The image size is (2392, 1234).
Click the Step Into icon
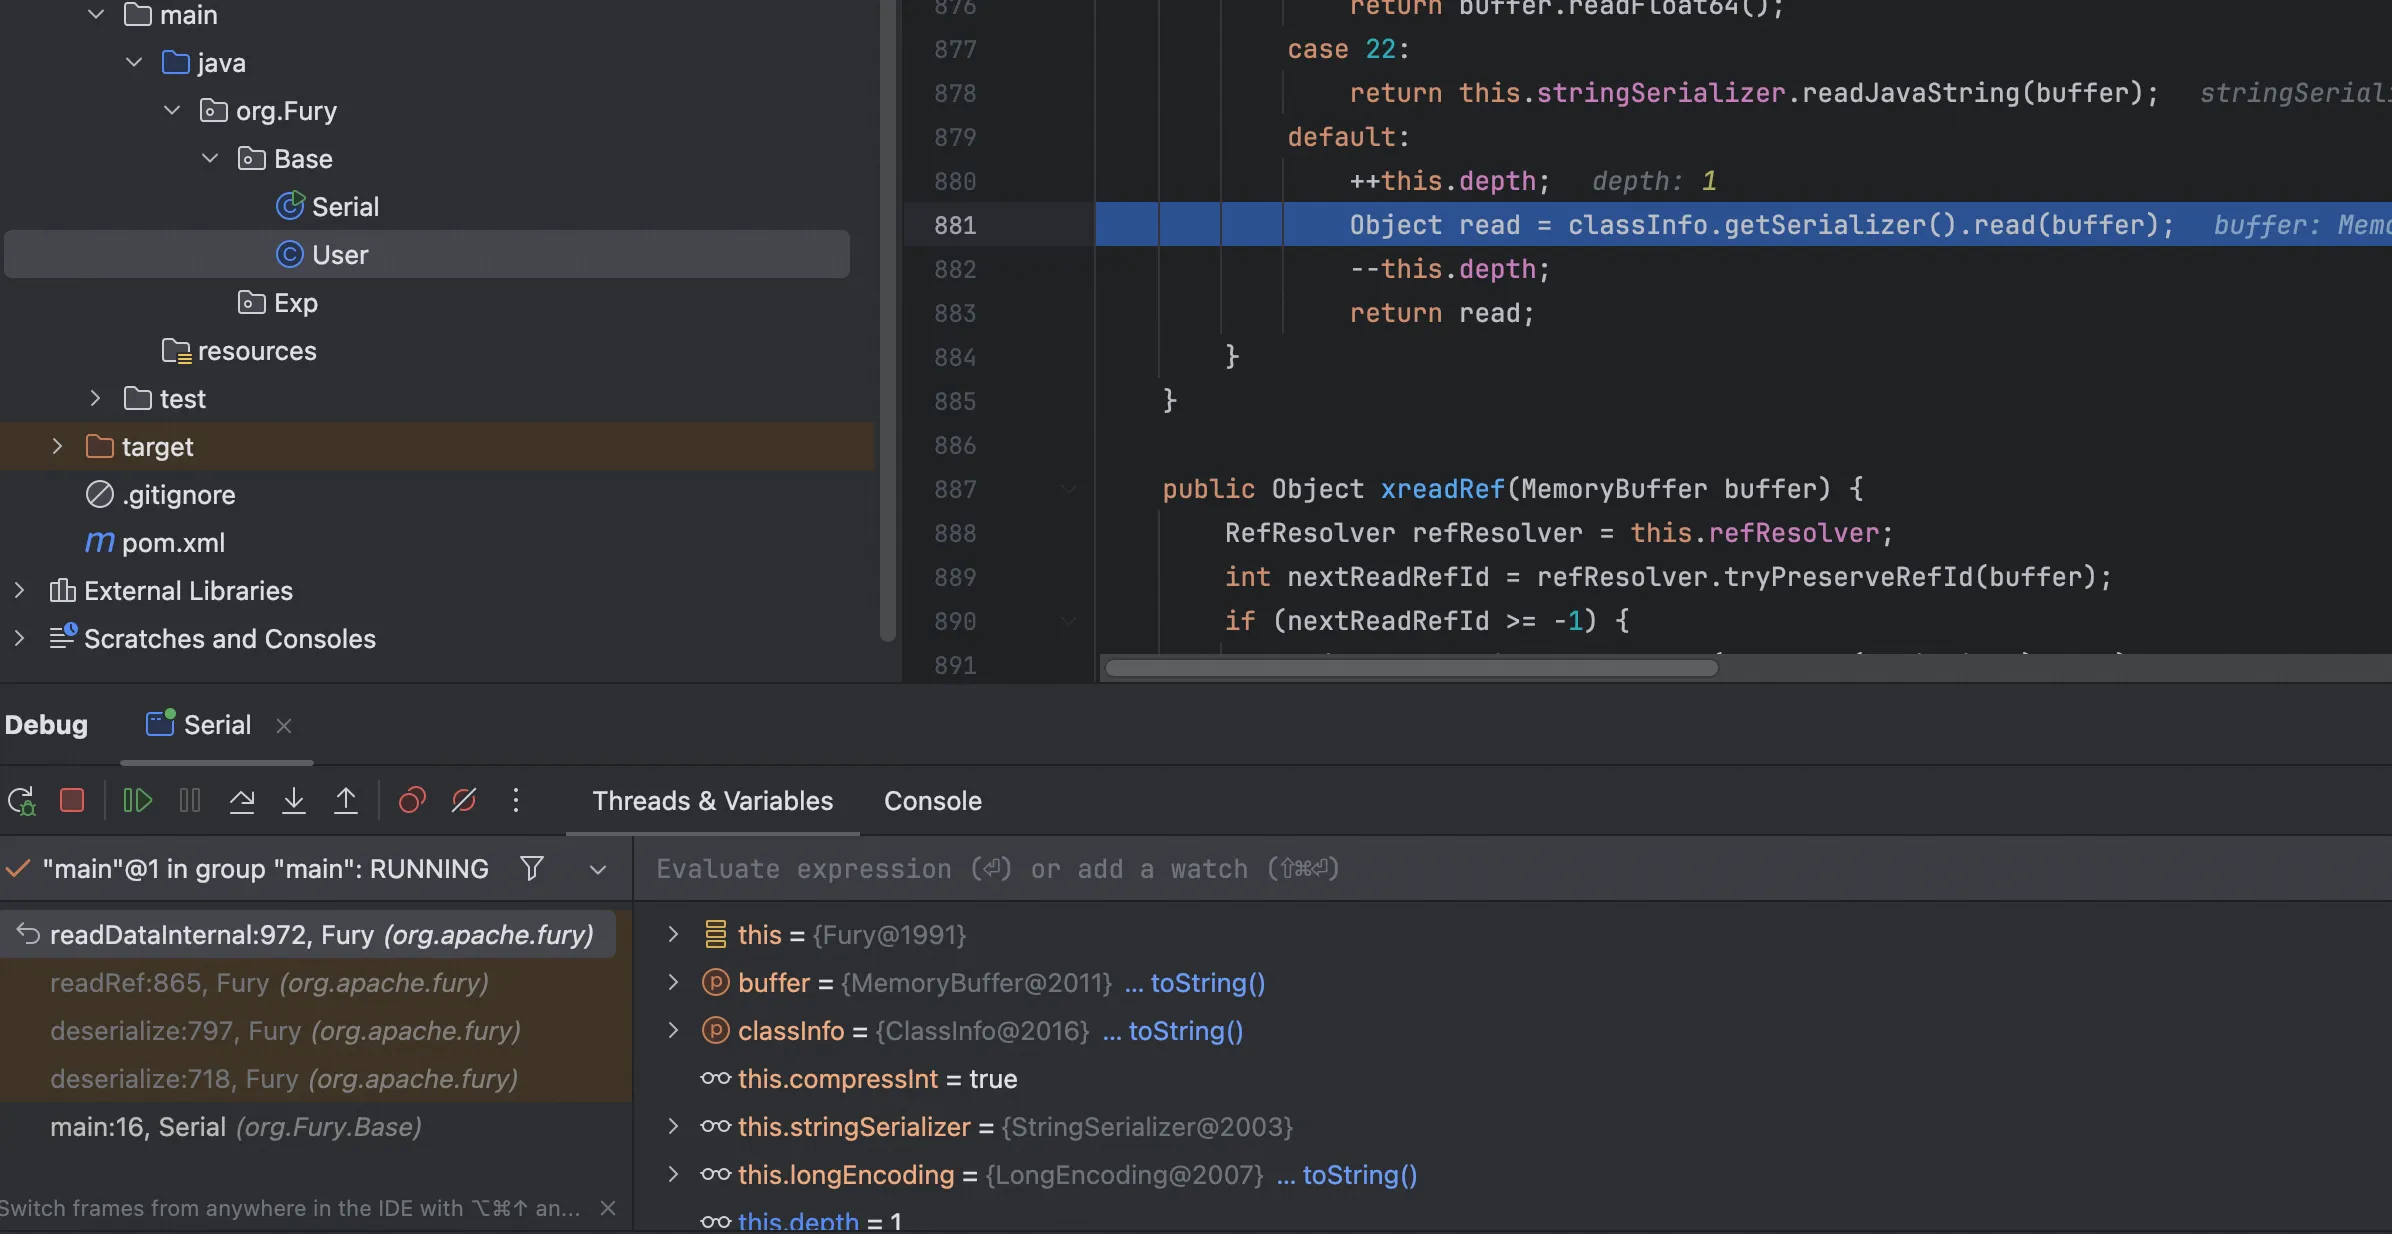click(294, 801)
